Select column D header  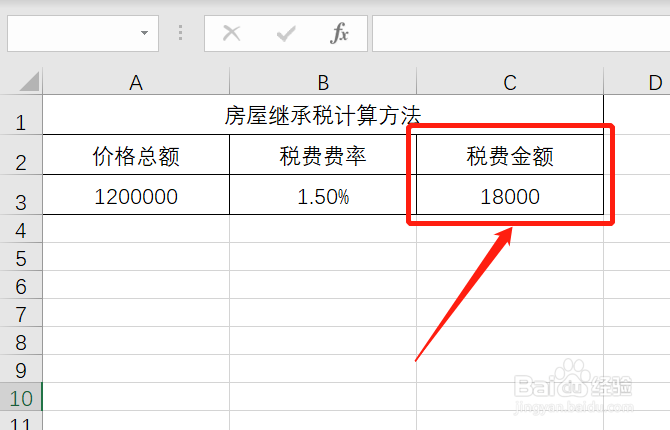[x=637, y=82]
